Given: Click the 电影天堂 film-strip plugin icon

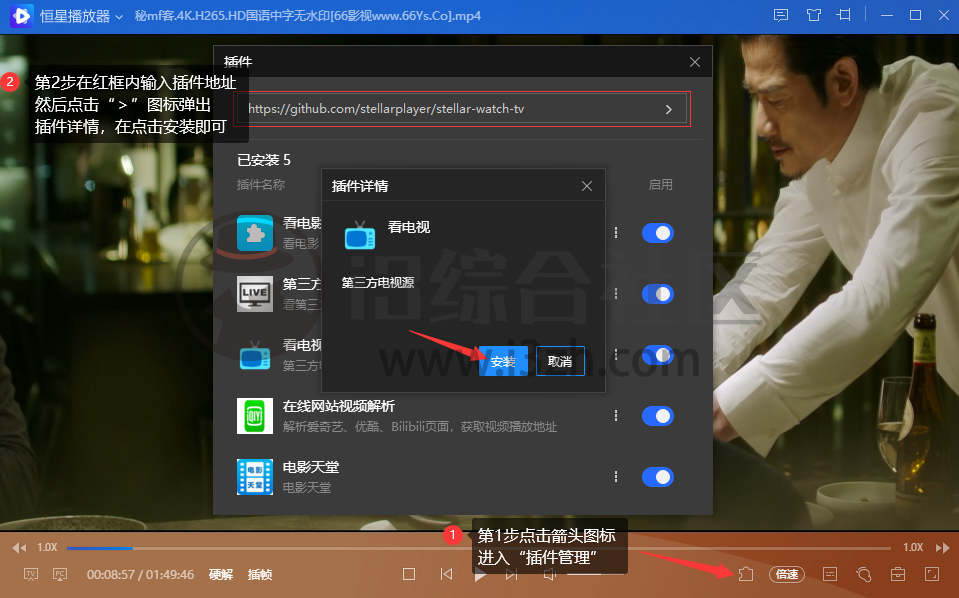Looking at the screenshot, I should (x=255, y=477).
